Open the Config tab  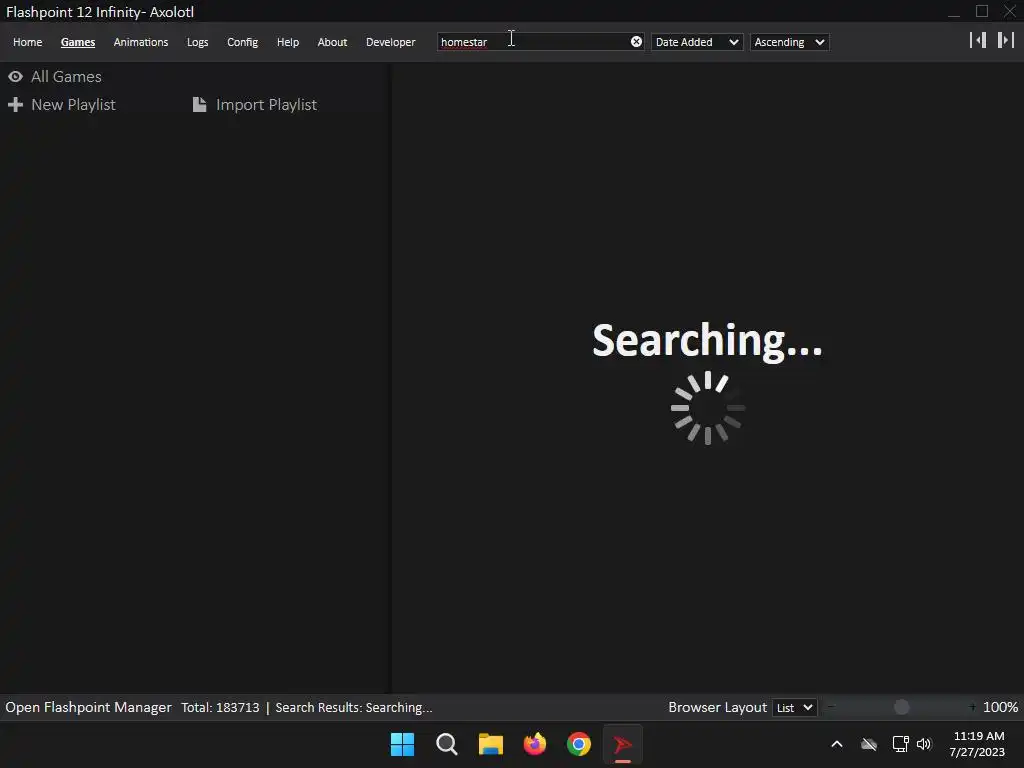click(242, 42)
